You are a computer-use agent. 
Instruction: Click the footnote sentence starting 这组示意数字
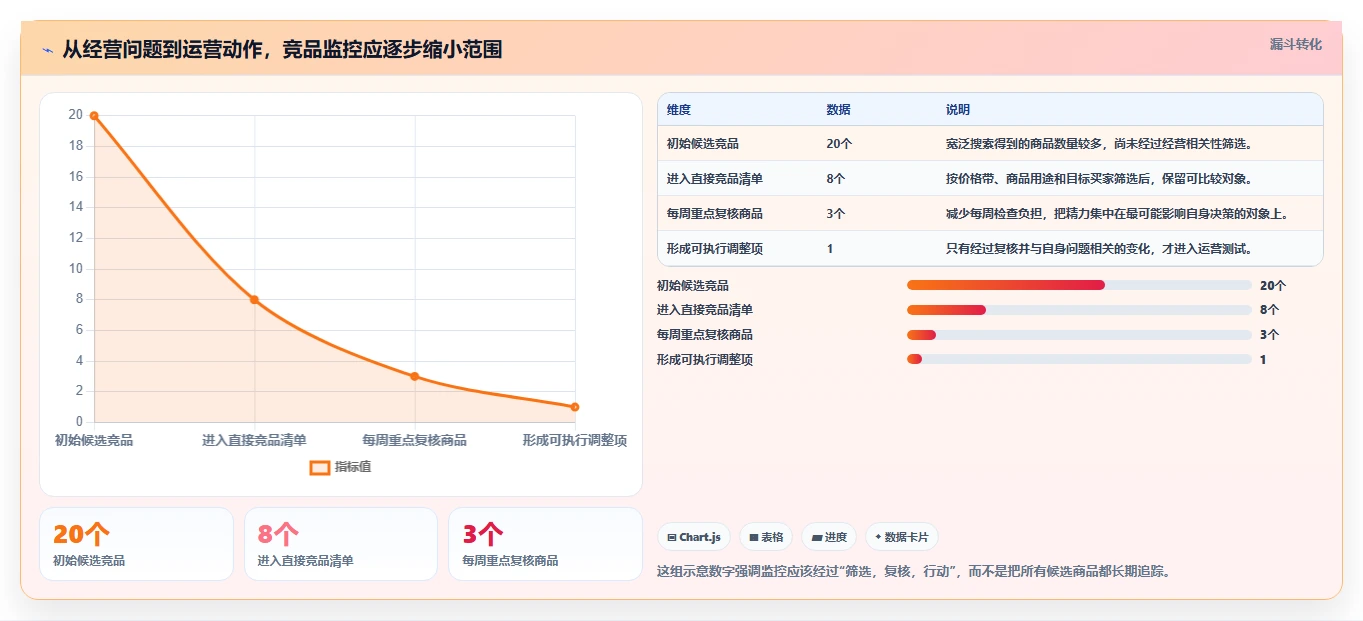(x=914, y=572)
